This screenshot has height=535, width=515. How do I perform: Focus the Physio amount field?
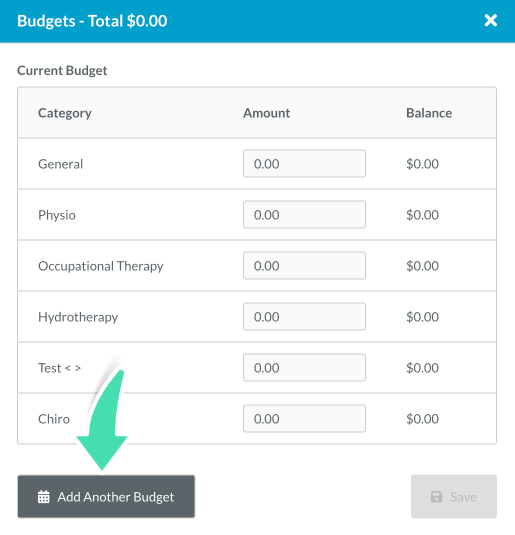[x=304, y=215]
